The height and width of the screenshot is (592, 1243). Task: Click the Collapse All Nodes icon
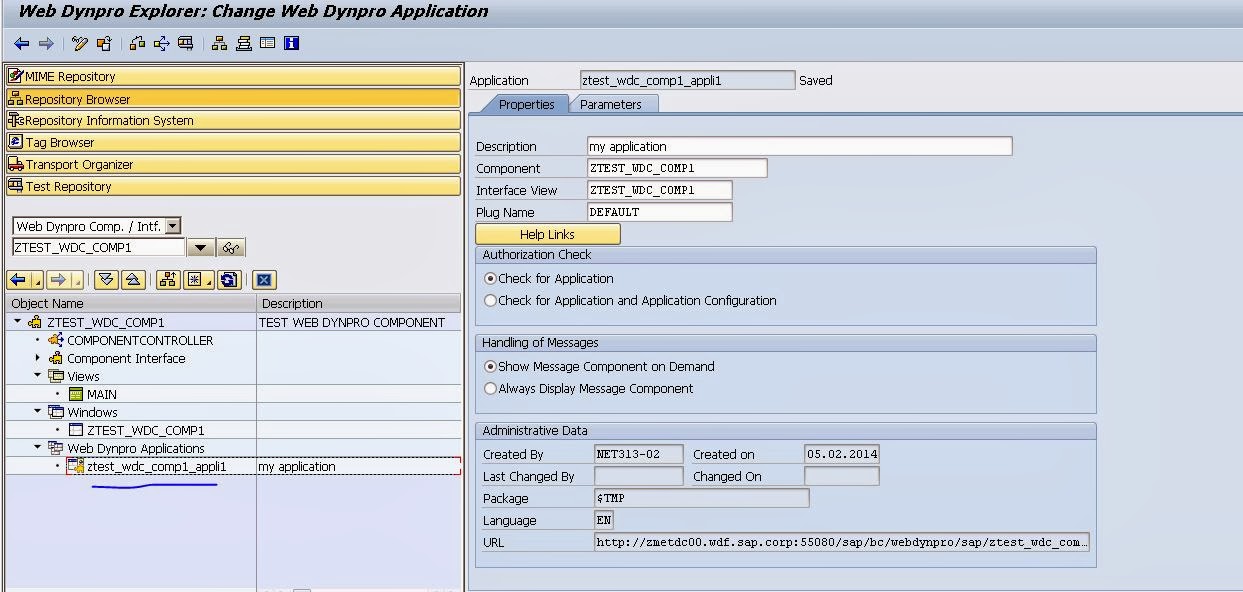pyautogui.click(x=133, y=280)
